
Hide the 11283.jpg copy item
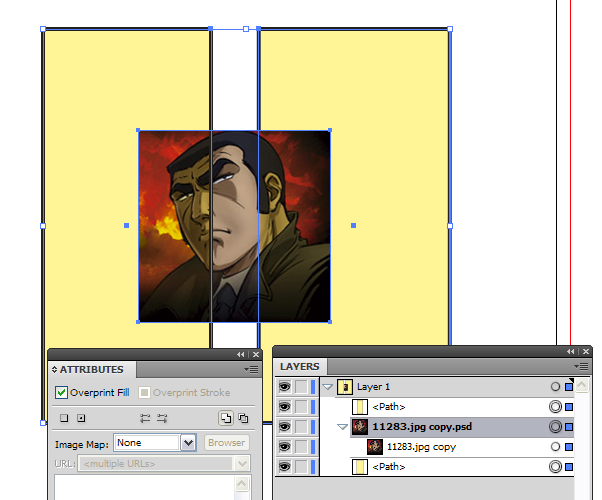tap(284, 447)
